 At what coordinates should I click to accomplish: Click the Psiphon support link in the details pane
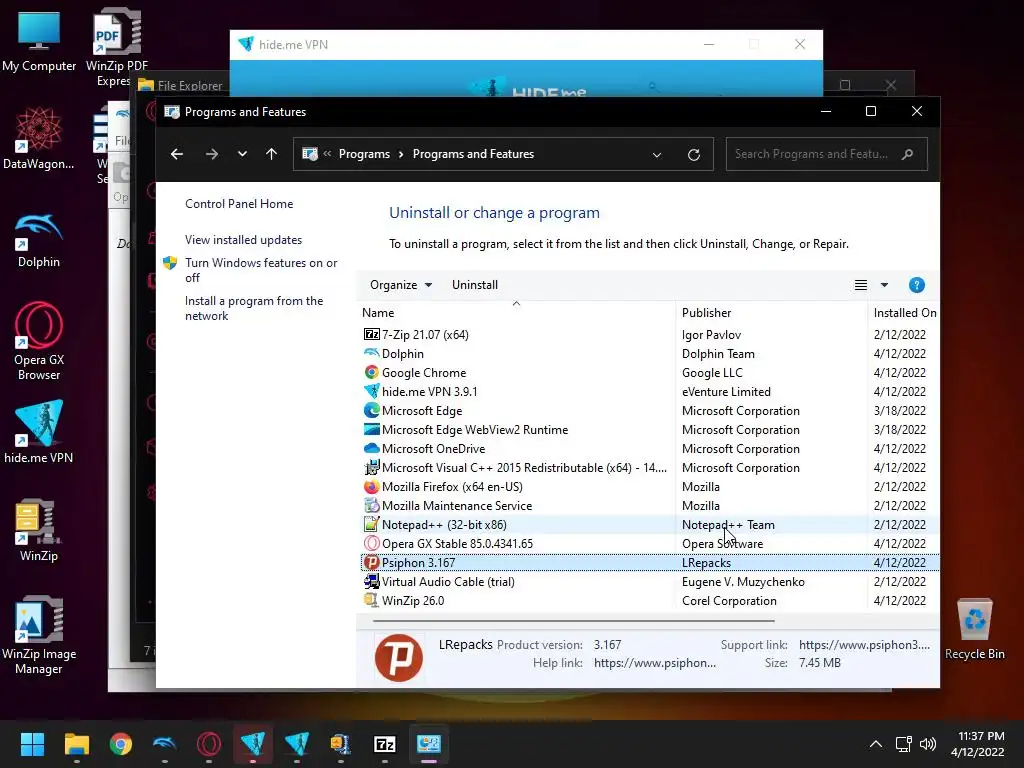coord(864,645)
